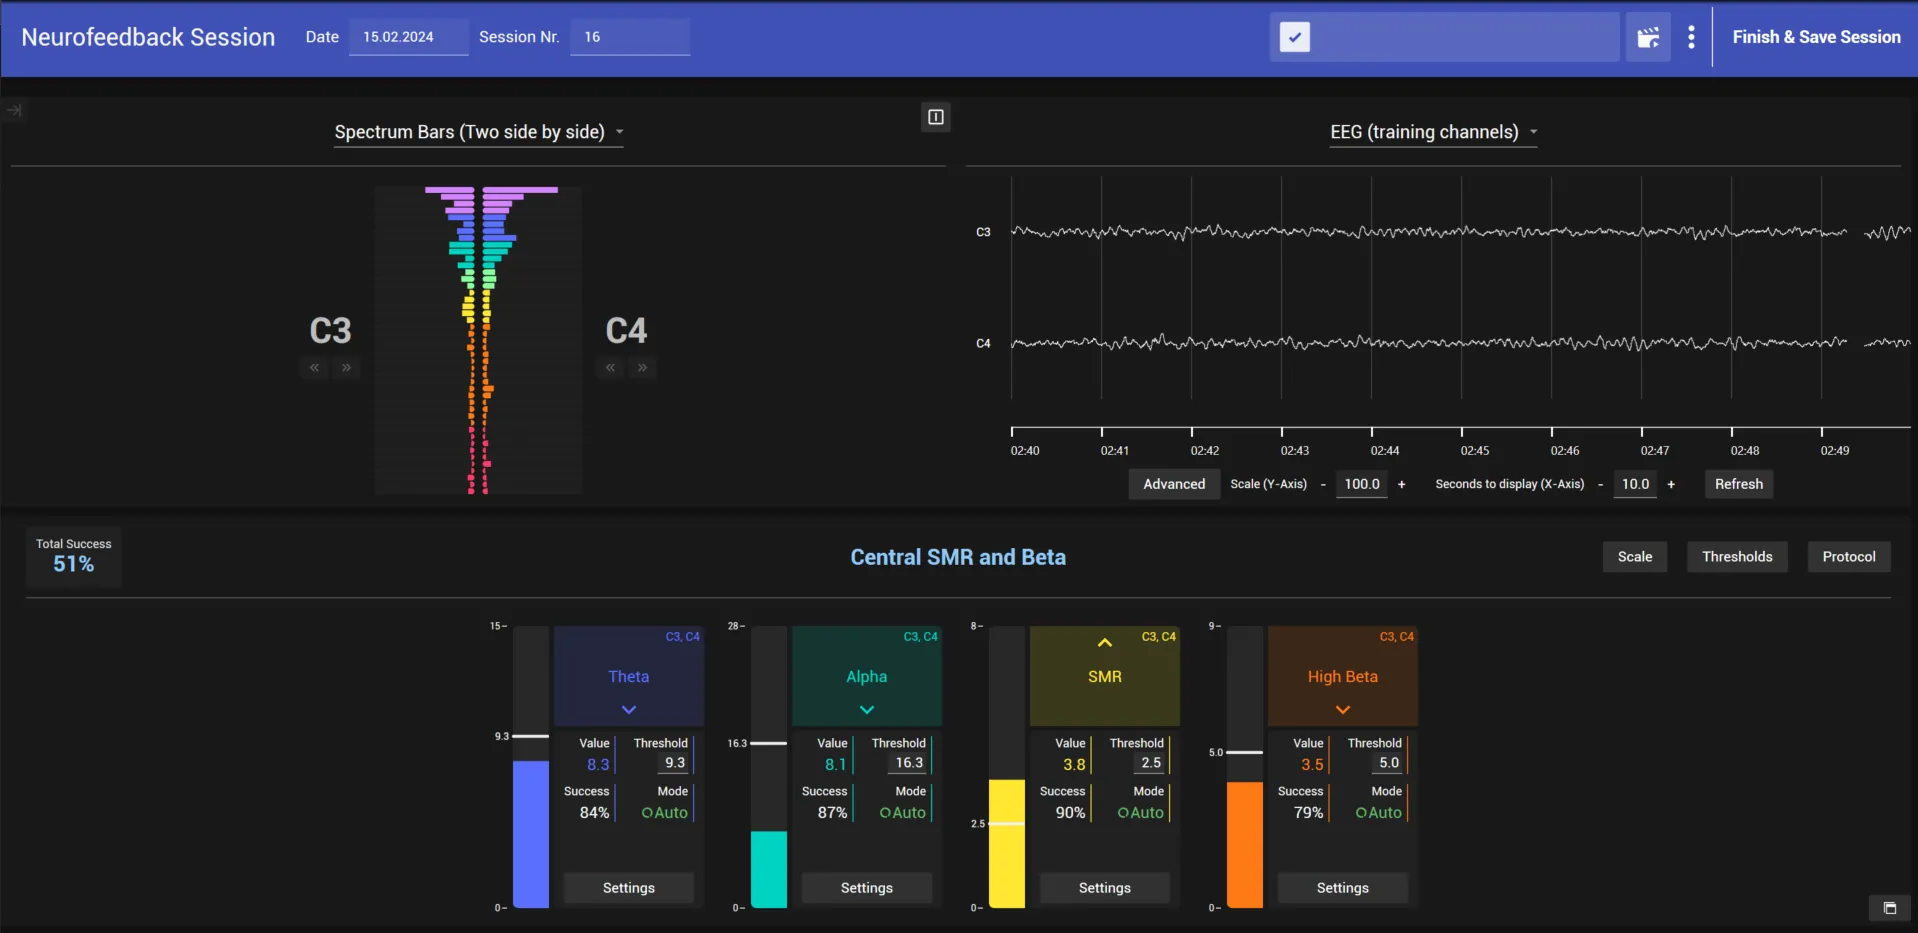Decrease seconds to display with minus

click(x=1600, y=484)
